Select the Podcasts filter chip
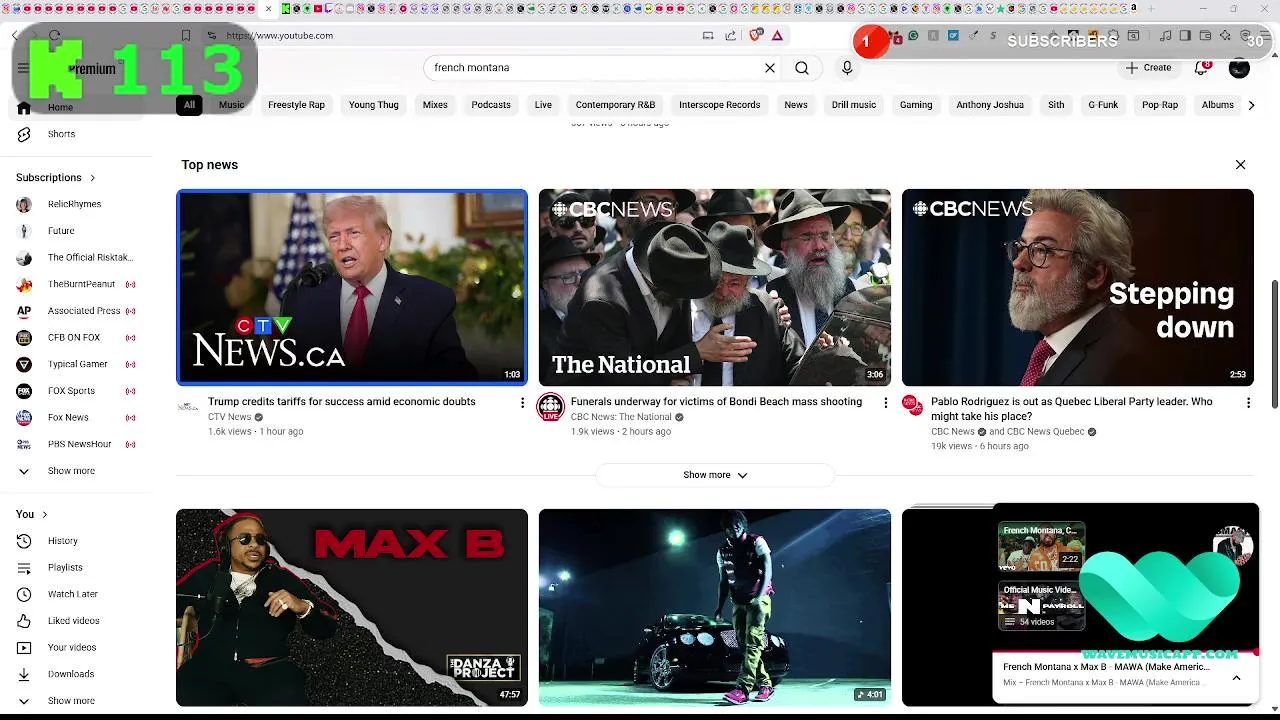This screenshot has height=720, width=1280. (491, 105)
